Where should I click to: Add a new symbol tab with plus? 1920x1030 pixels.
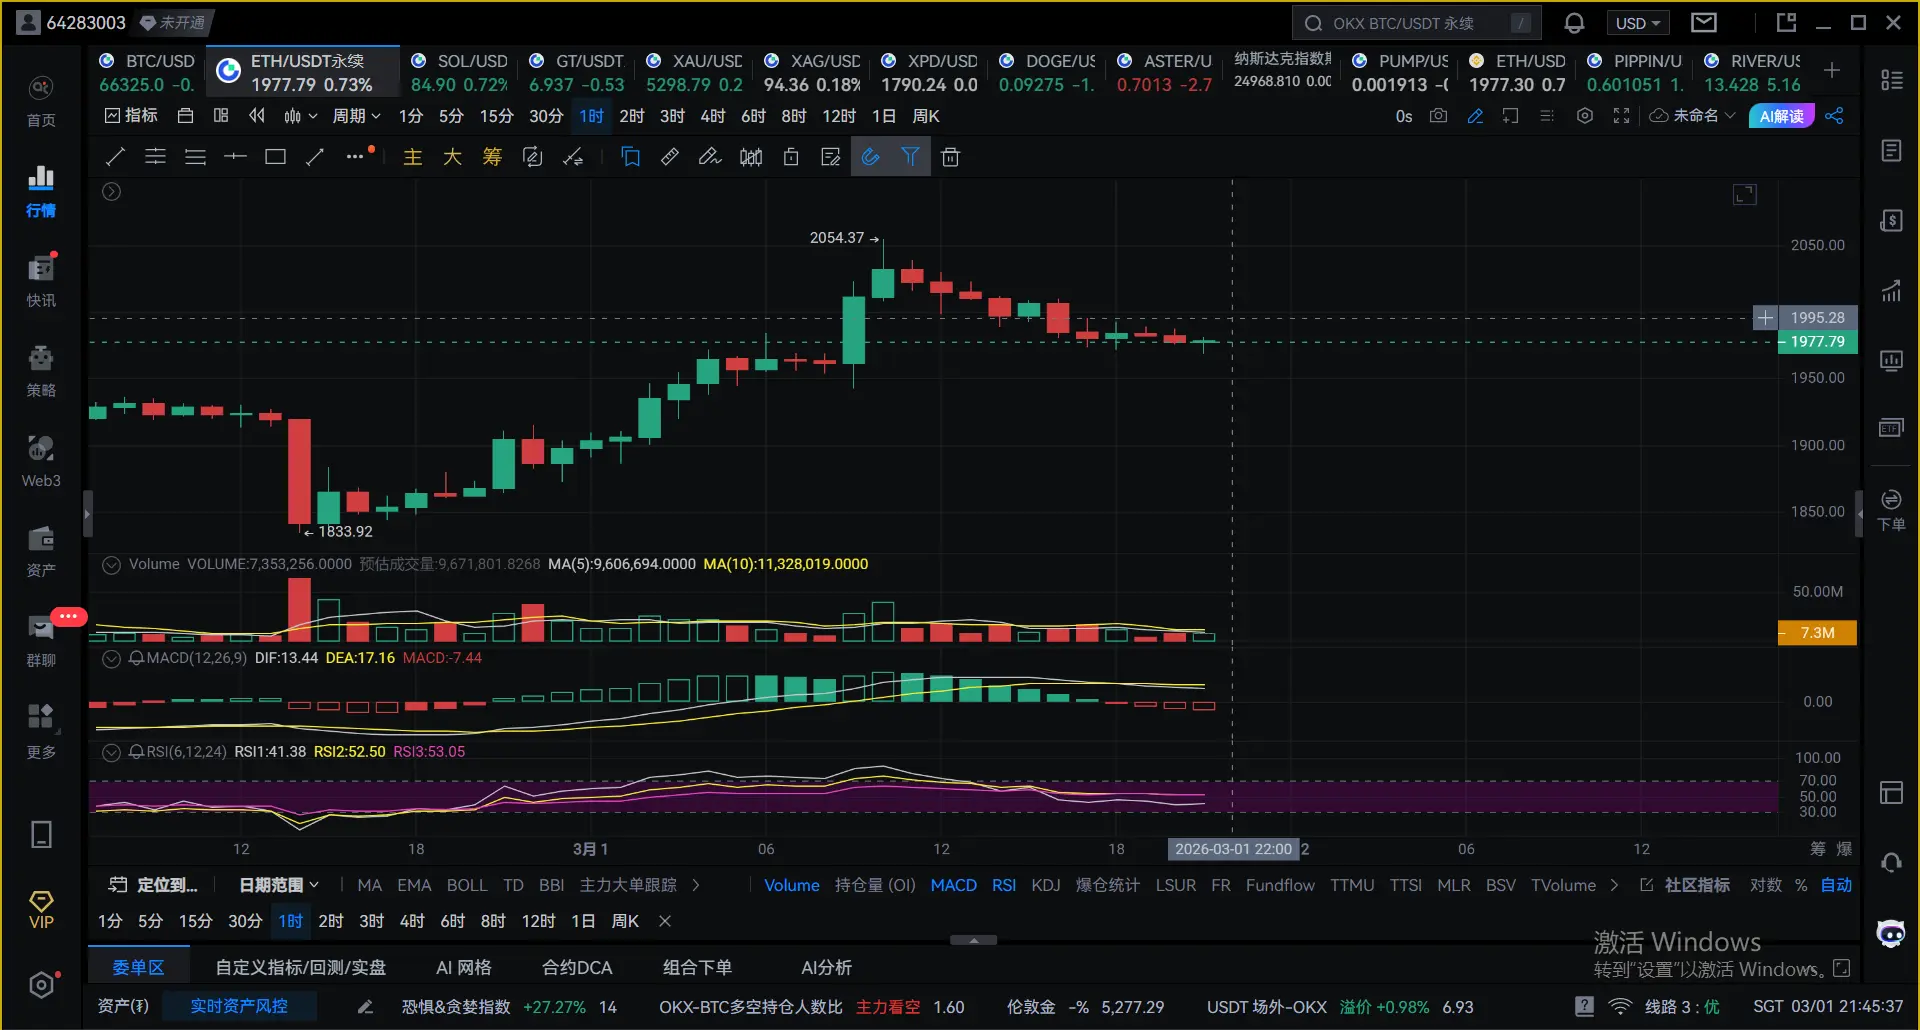[x=1832, y=70]
